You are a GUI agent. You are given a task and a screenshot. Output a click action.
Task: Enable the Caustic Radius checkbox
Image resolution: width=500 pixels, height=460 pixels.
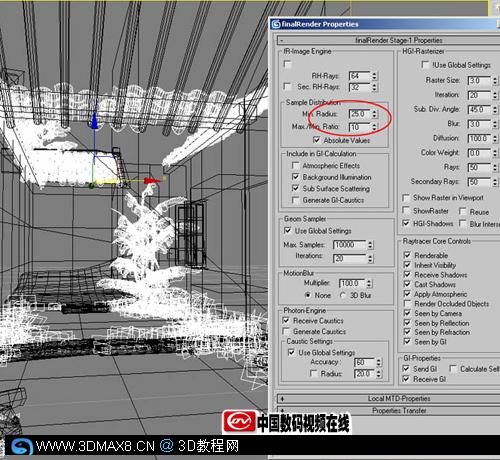(313, 373)
